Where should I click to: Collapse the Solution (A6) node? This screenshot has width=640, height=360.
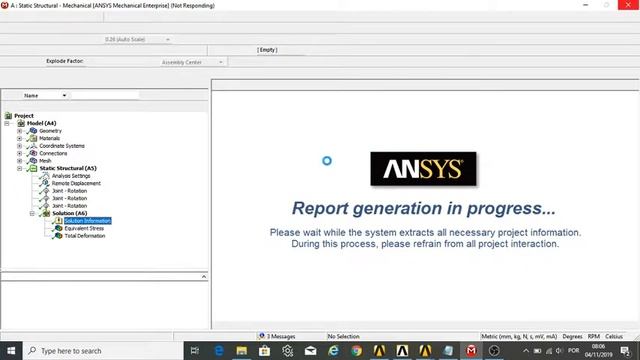pyautogui.click(x=32, y=213)
